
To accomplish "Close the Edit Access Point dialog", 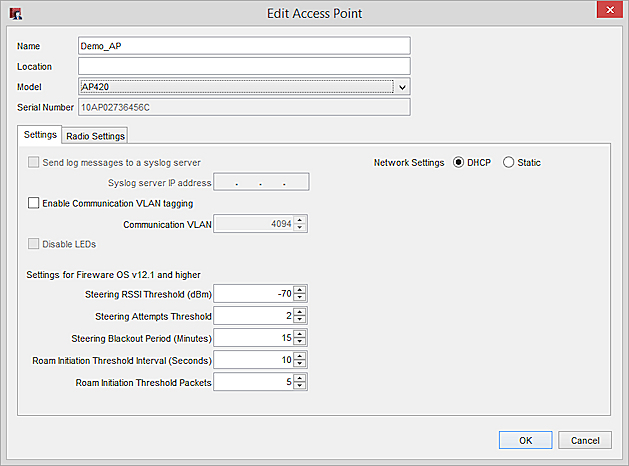I will coord(606,12).
